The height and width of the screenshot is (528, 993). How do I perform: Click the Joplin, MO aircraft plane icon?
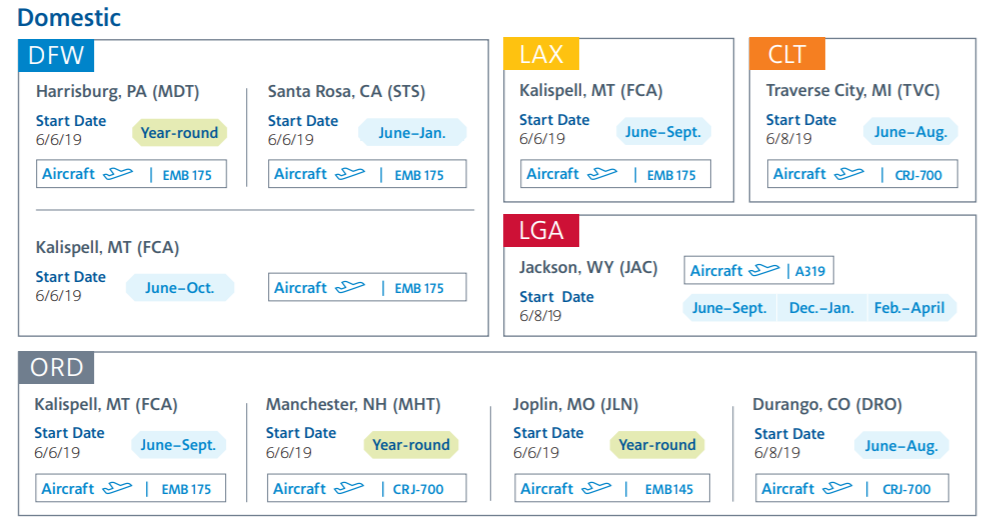point(596,489)
